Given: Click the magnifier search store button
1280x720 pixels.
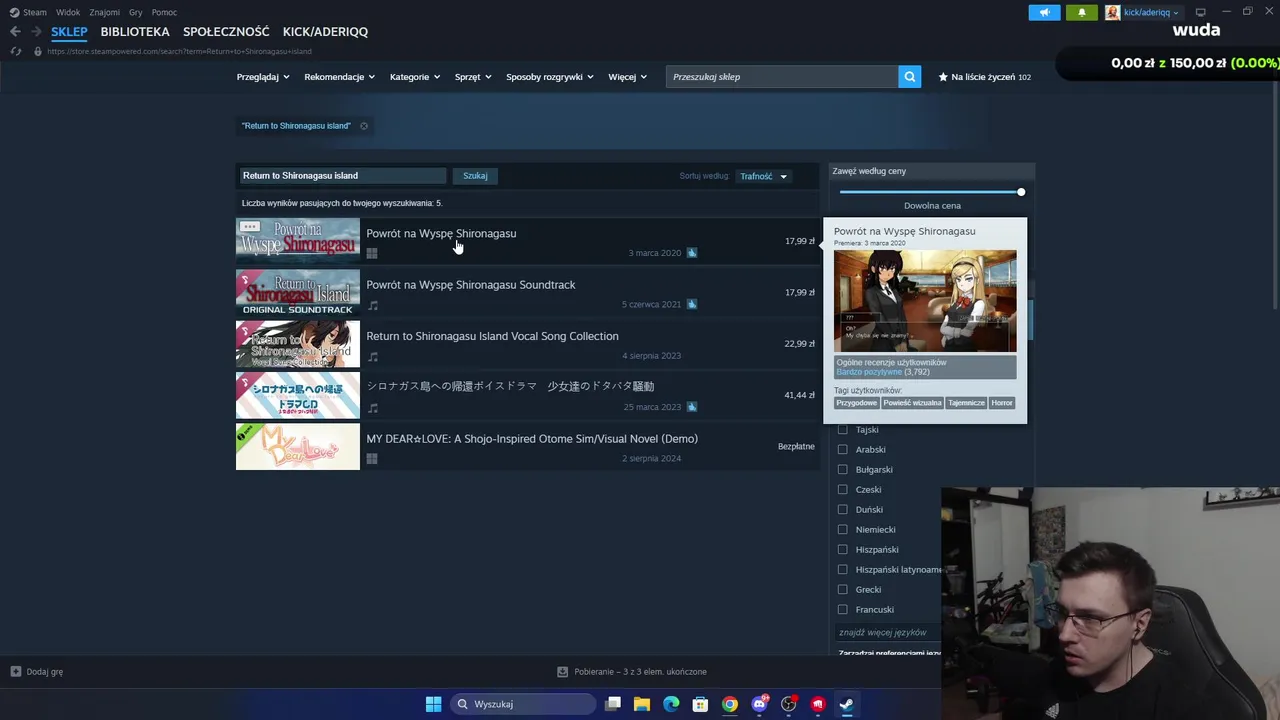Looking at the screenshot, I should pos(909,76).
